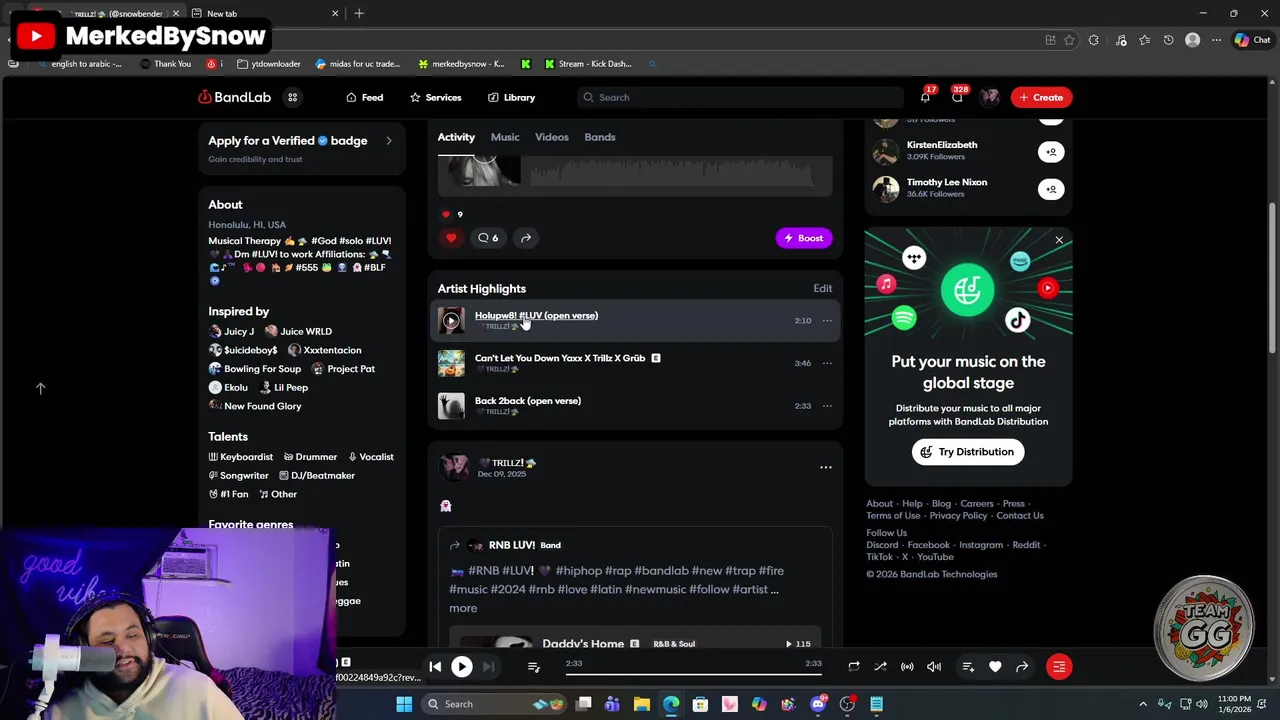Image resolution: width=1280 pixels, height=720 pixels.
Task: Open RNB LUV! band link
Action: 511,545
